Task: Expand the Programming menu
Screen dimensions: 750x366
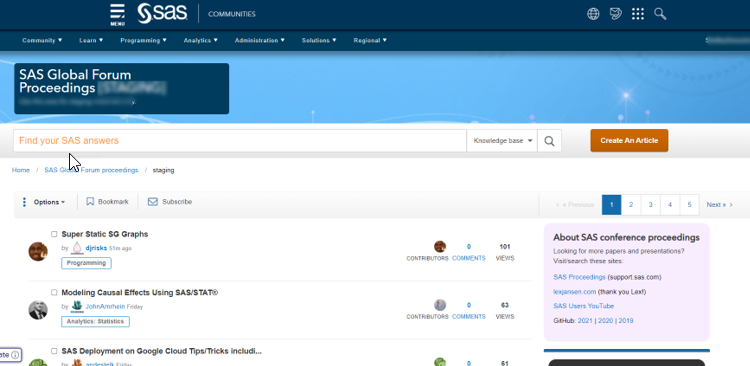Action: (x=143, y=41)
